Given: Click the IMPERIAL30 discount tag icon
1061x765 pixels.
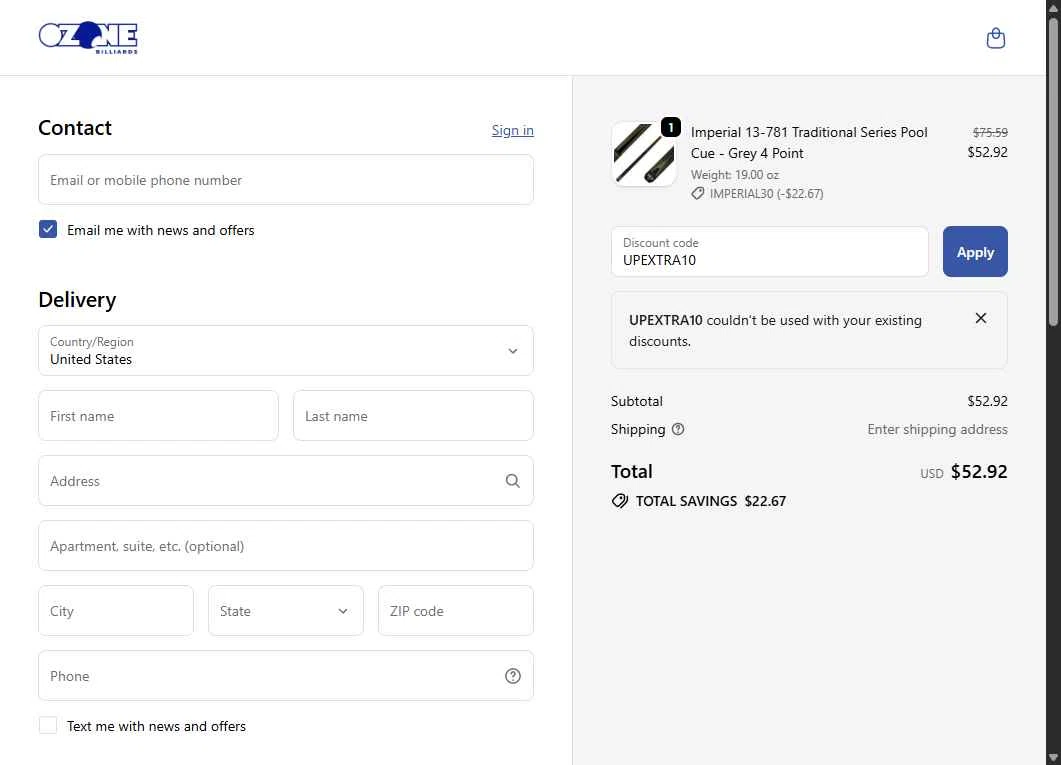Looking at the screenshot, I should pos(698,193).
